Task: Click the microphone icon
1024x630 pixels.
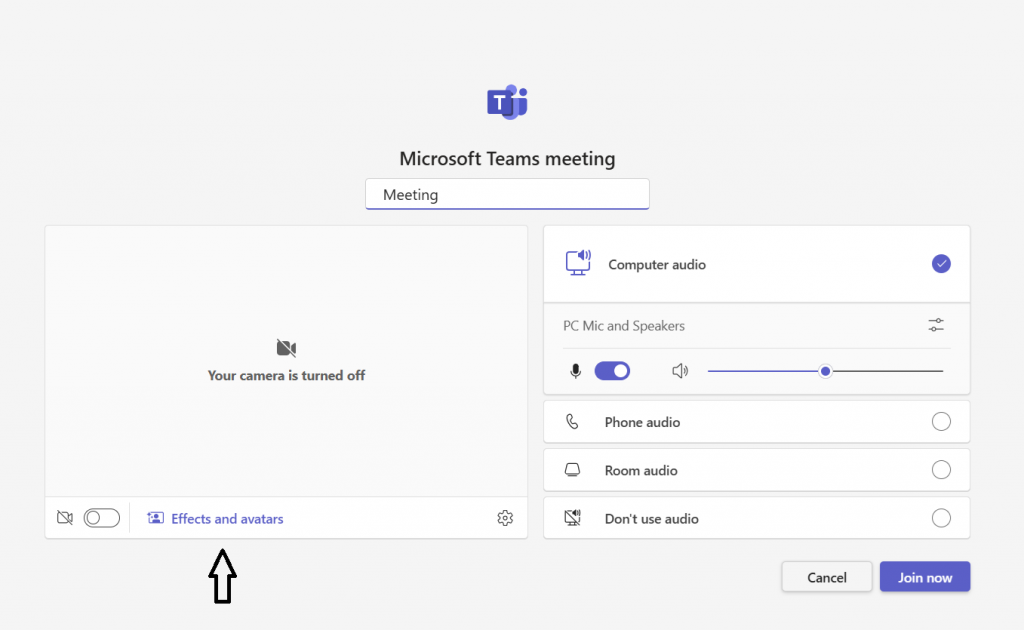Action: point(575,371)
